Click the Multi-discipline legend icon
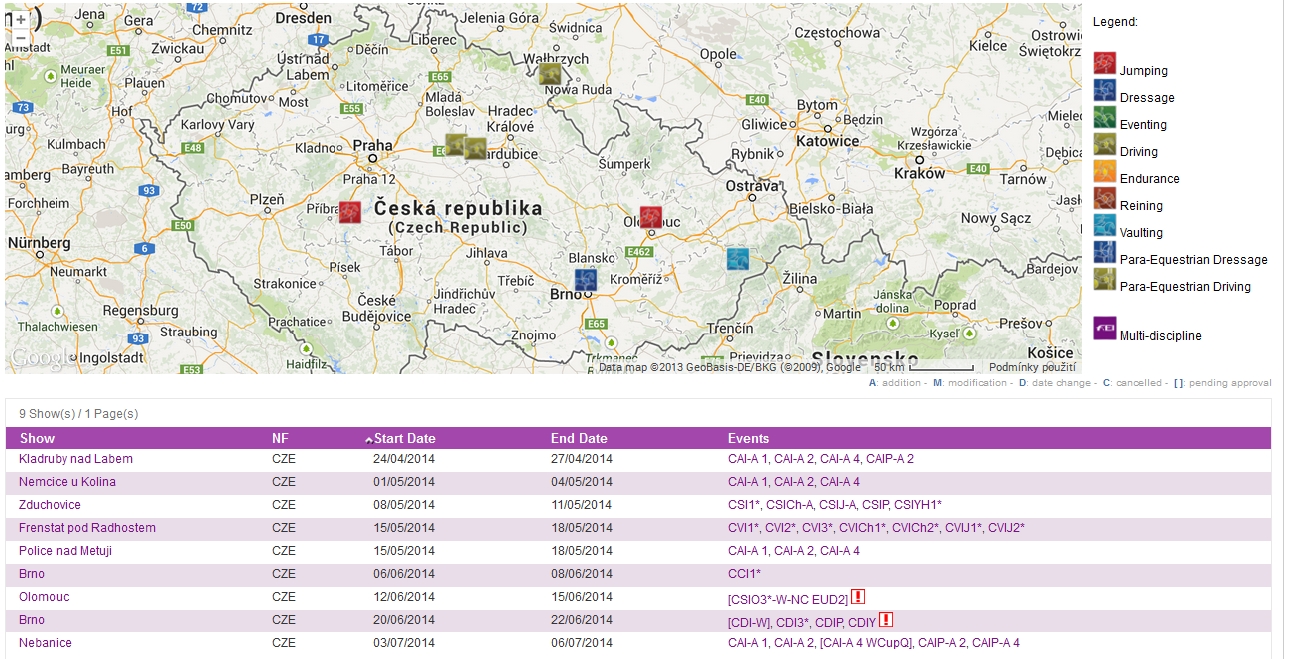 pyautogui.click(x=1104, y=328)
